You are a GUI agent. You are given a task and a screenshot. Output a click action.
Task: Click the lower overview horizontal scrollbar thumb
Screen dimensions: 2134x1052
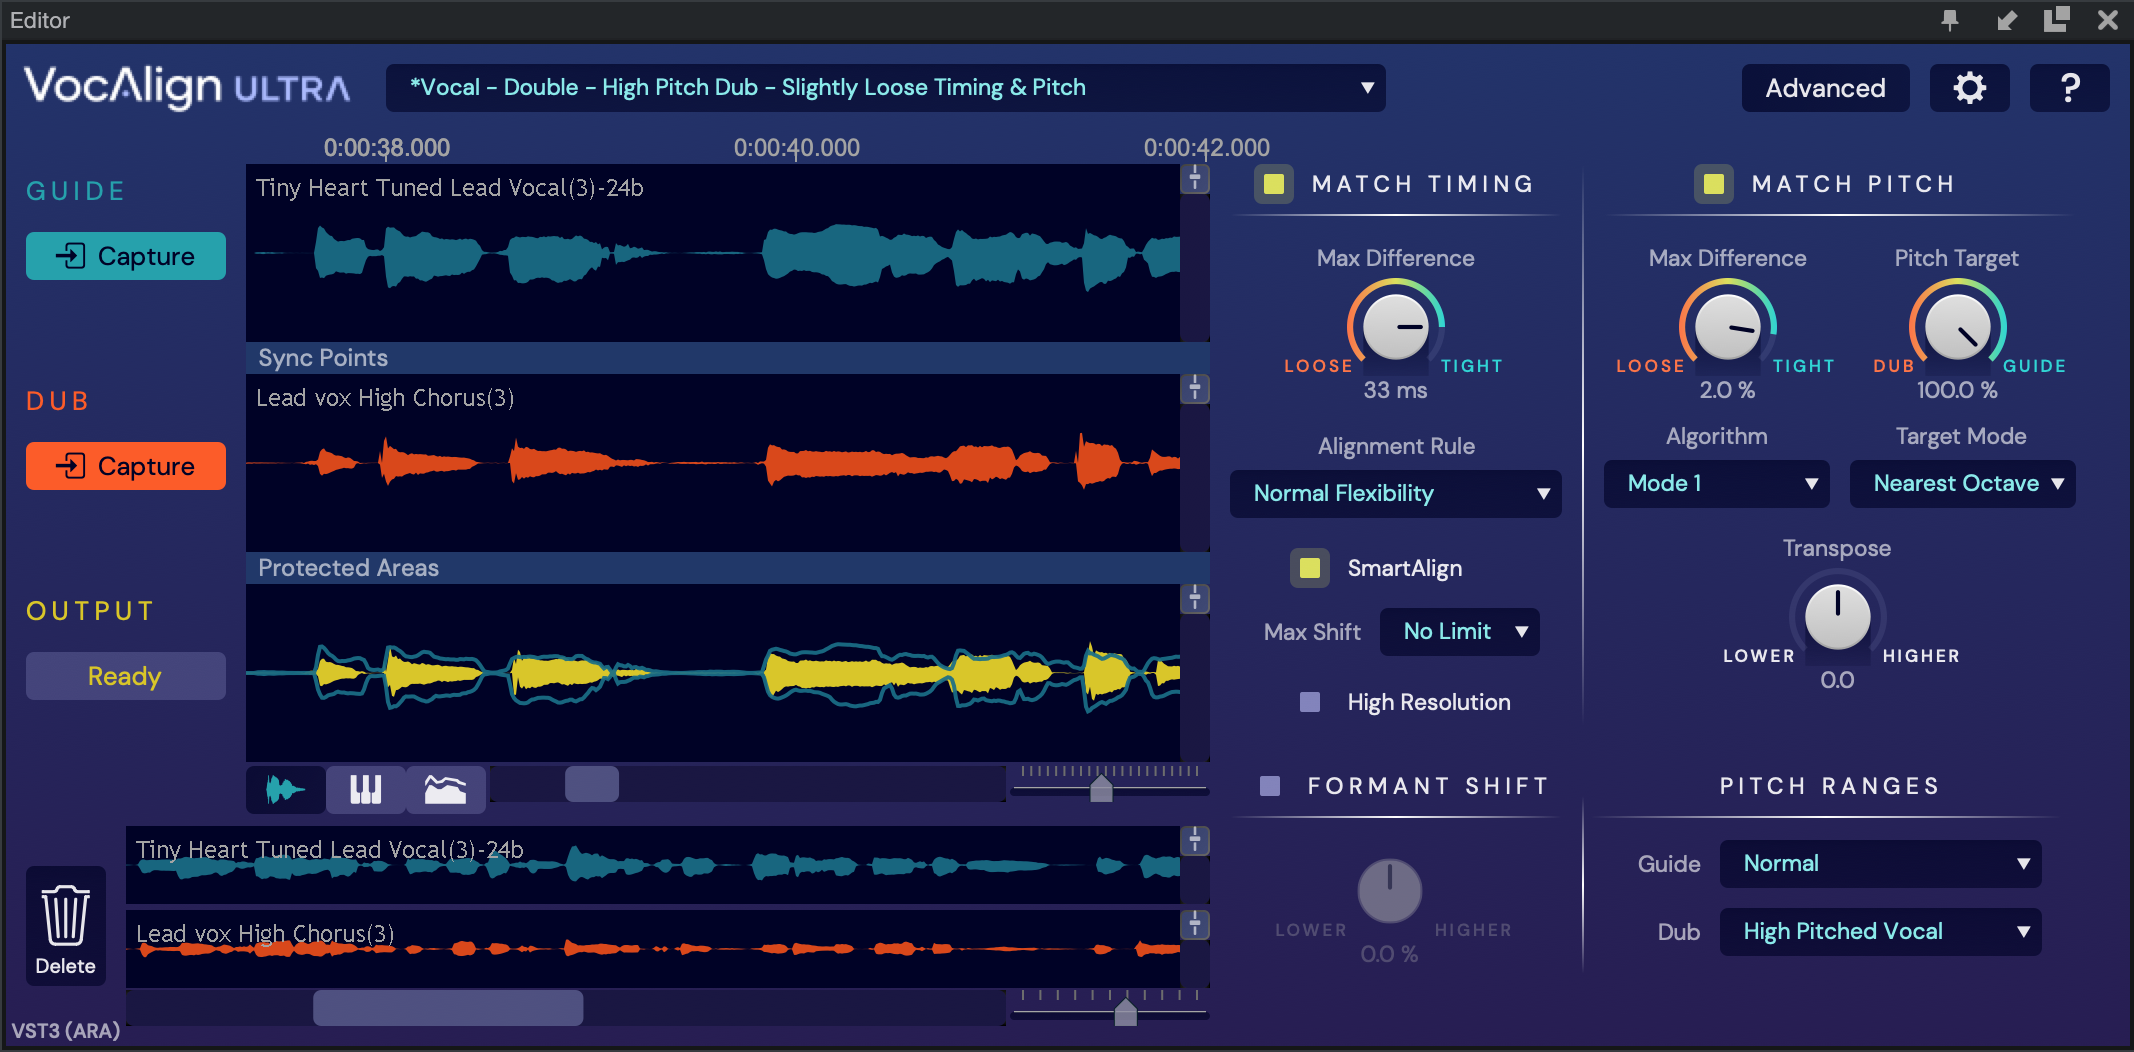pyautogui.click(x=448, y=1007)
